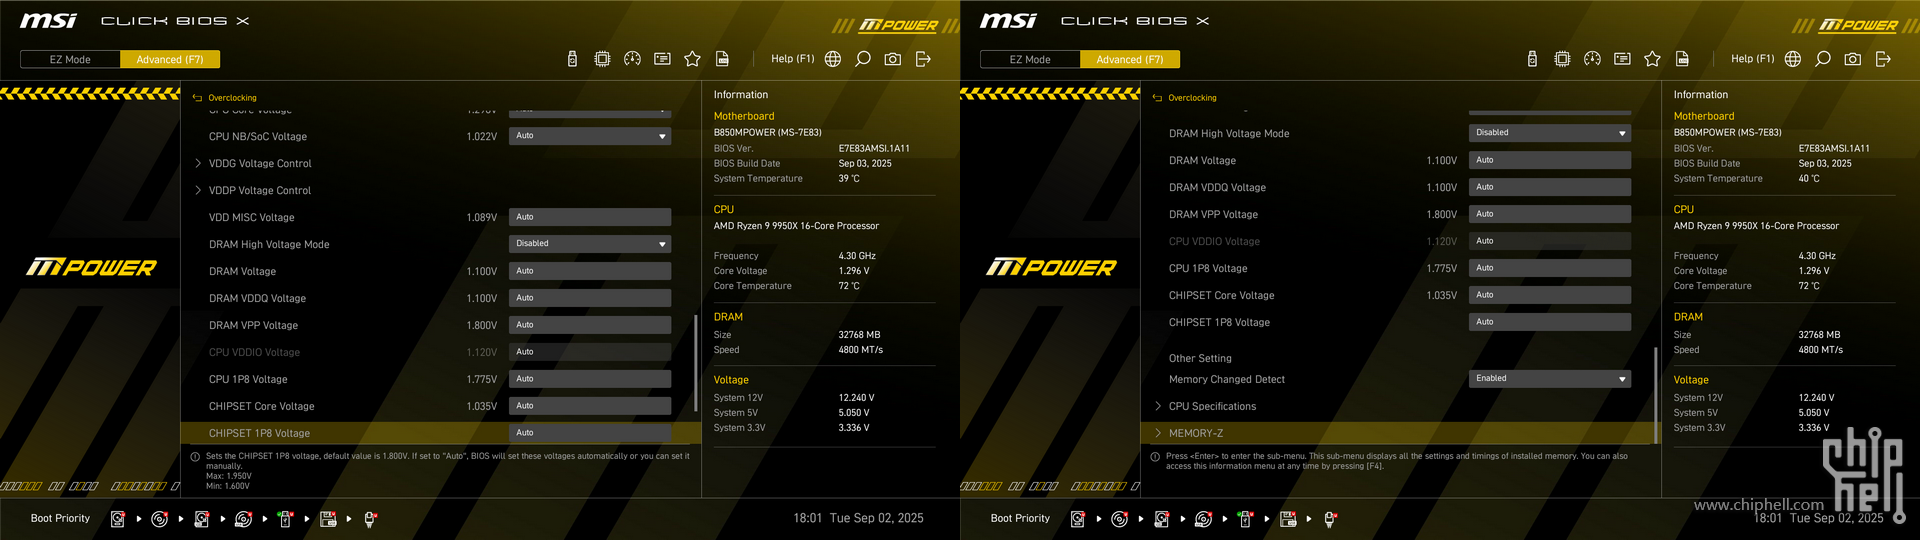Select first optical disc boot icon, left BIOS

click(x=159, y=519)
